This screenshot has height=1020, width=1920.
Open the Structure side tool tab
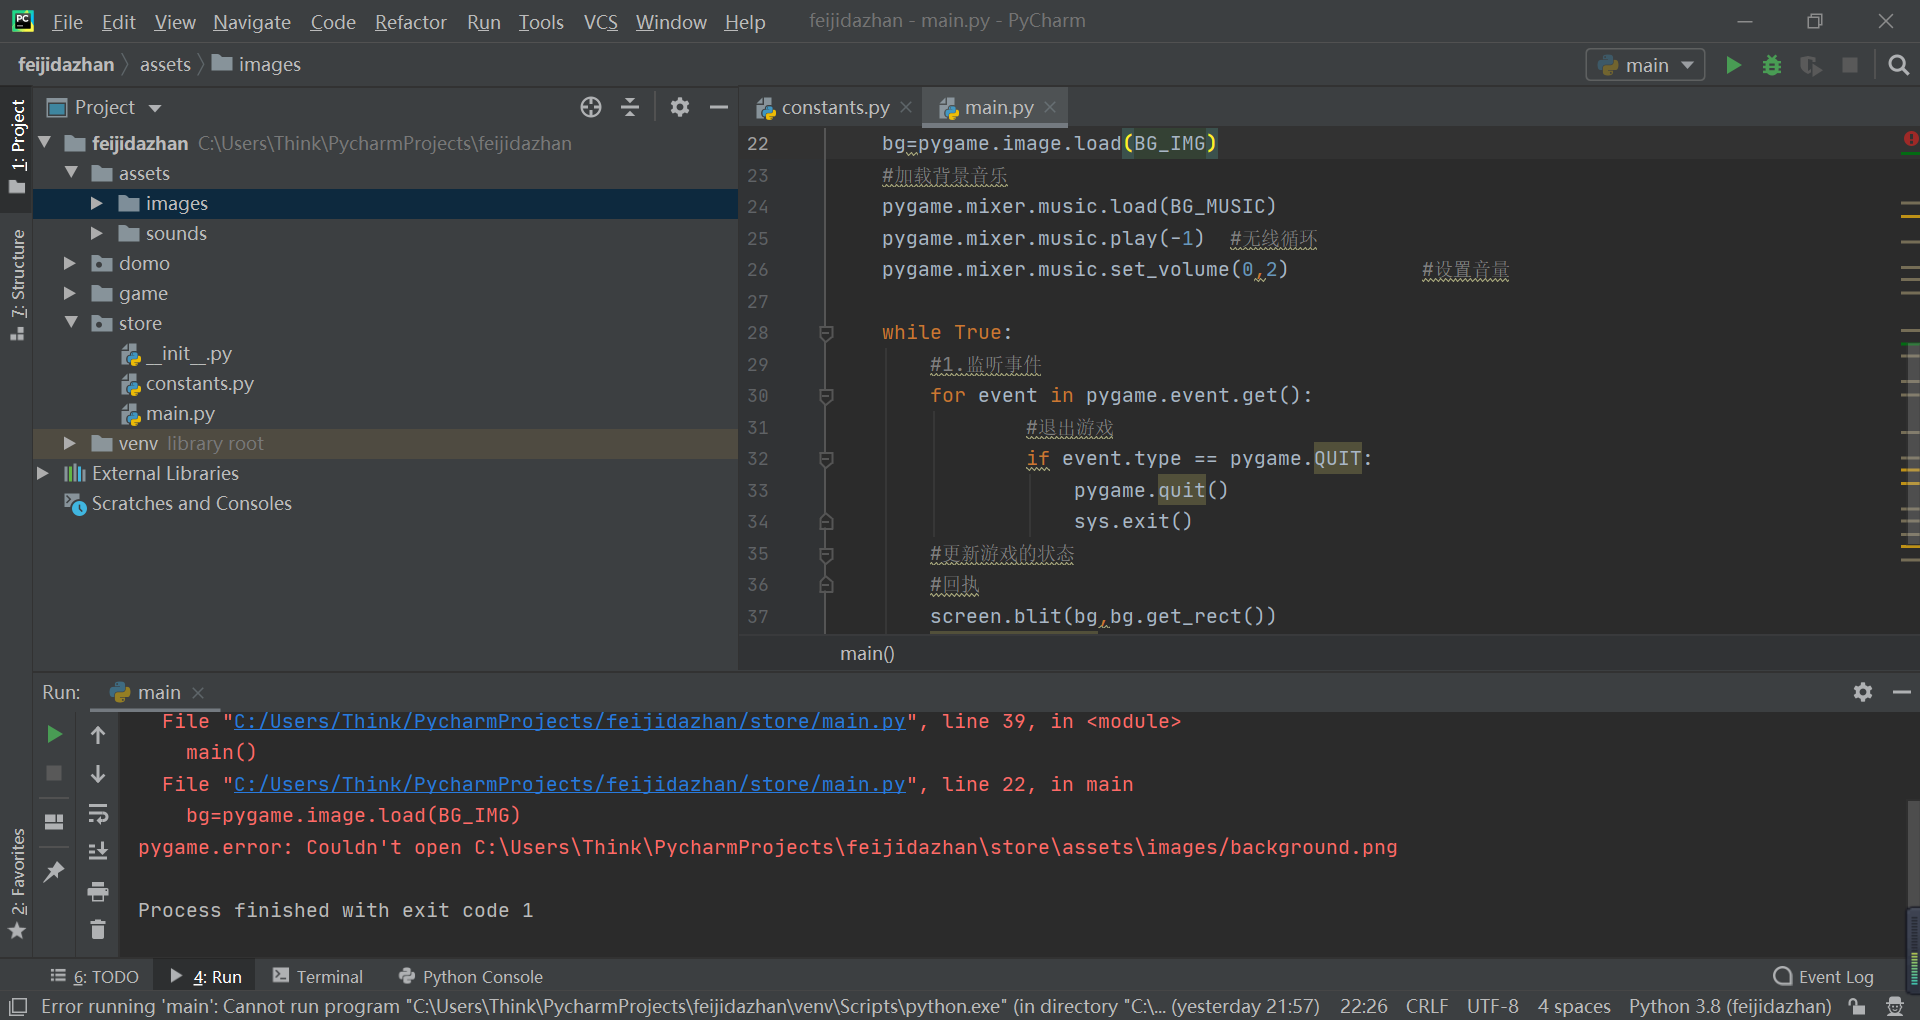click(x=17, y=284)
